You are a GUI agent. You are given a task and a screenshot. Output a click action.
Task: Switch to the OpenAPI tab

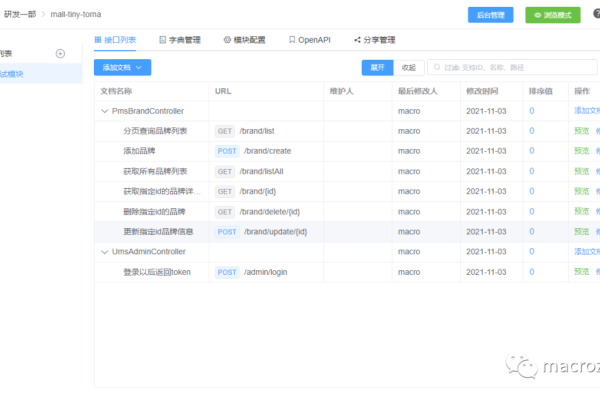click(x=310, y=40)
